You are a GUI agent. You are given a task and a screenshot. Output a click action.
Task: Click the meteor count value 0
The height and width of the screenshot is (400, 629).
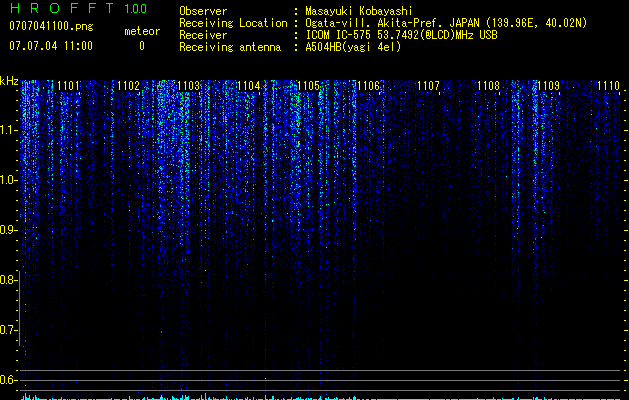(x=142, y=46)
